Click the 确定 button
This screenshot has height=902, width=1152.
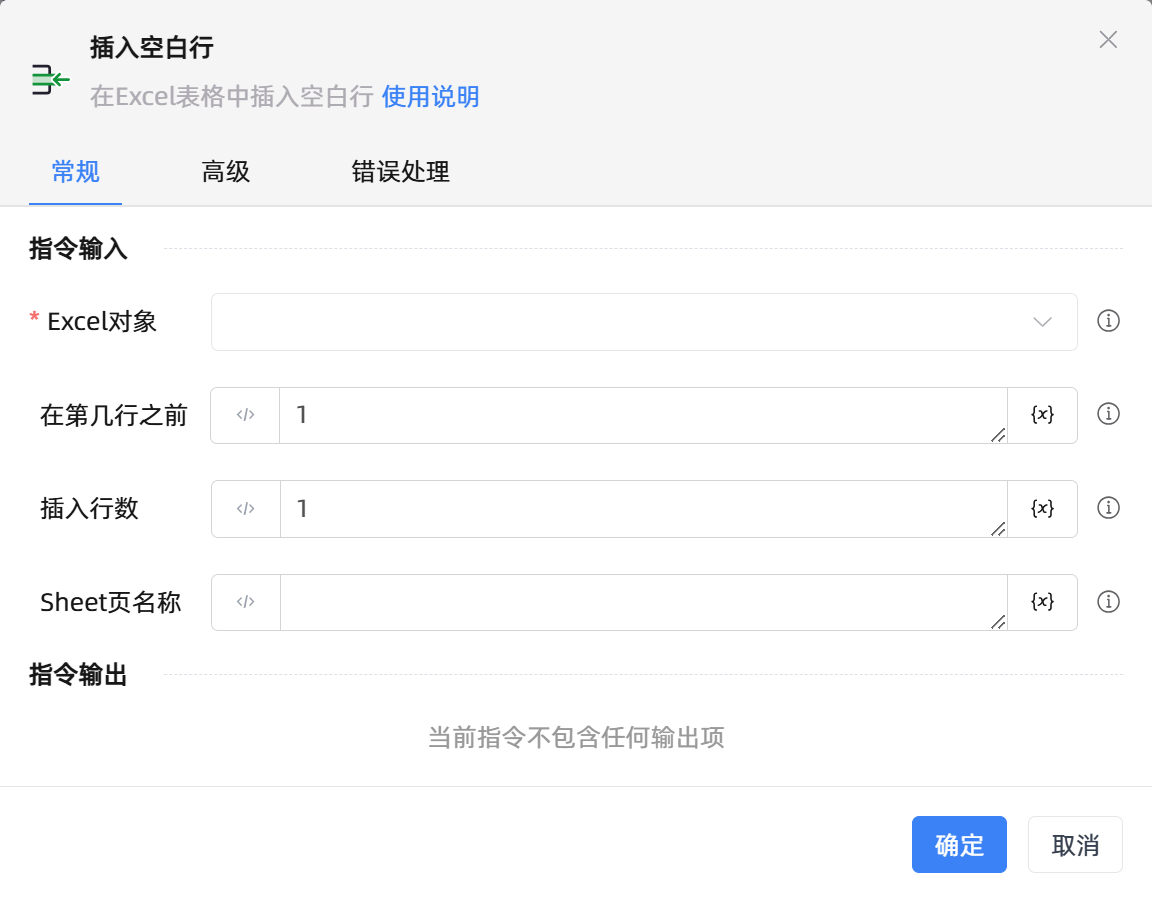[959, 845]
